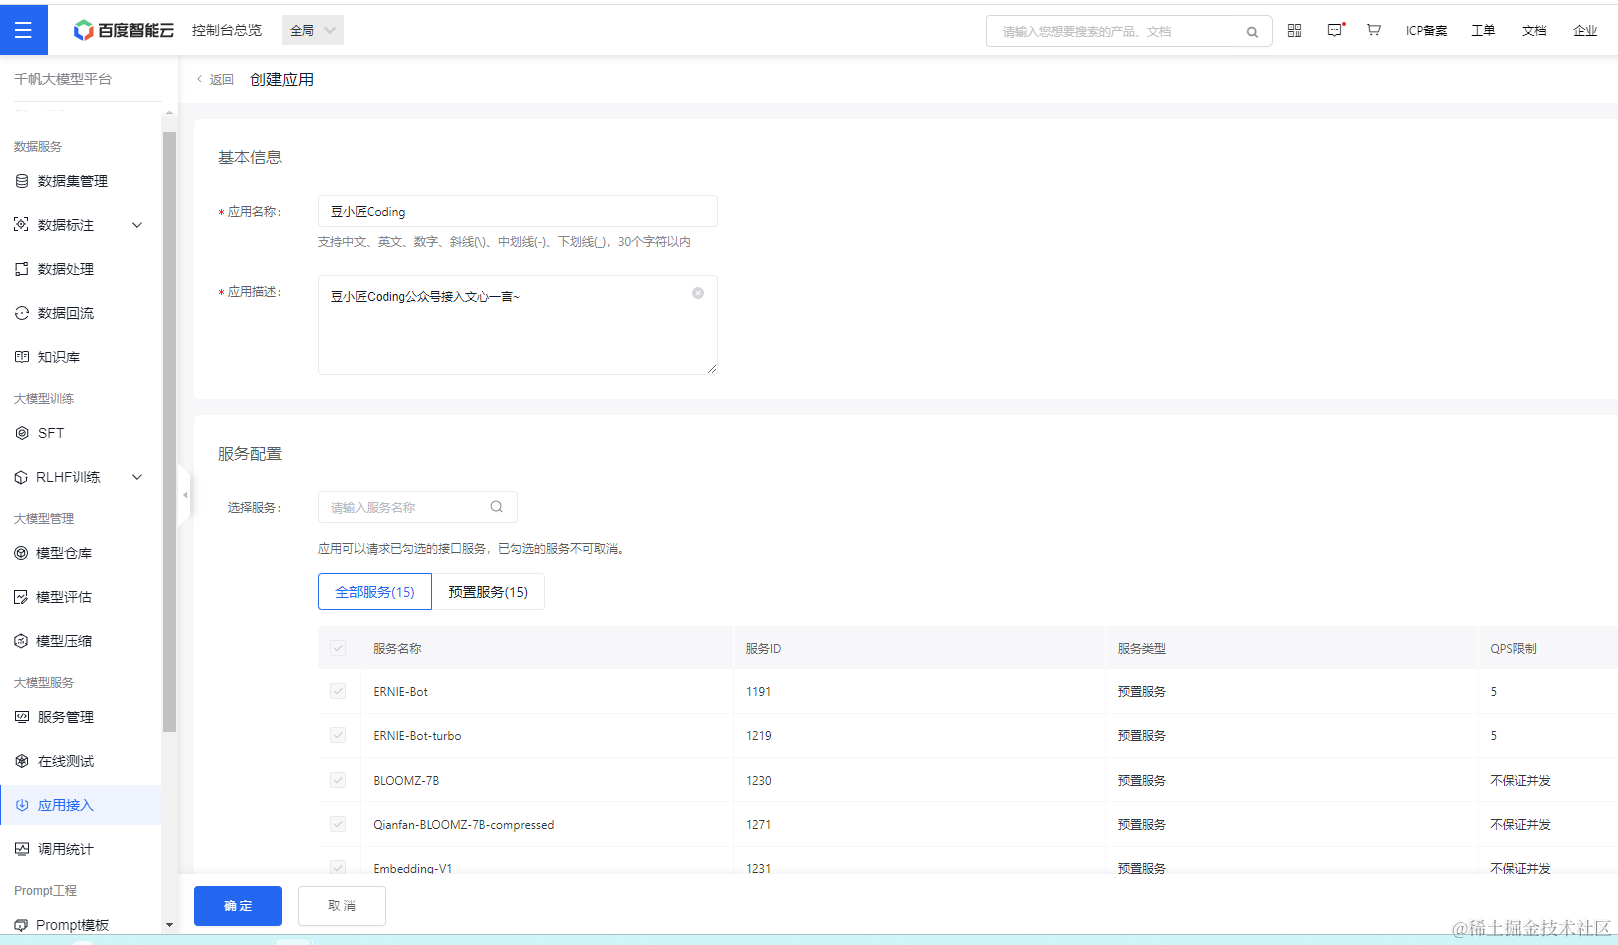This screenshot has height=945, width=1618.
Task: Click the sidebar vertical scrollbar thumb
Action: pos(169,432)
